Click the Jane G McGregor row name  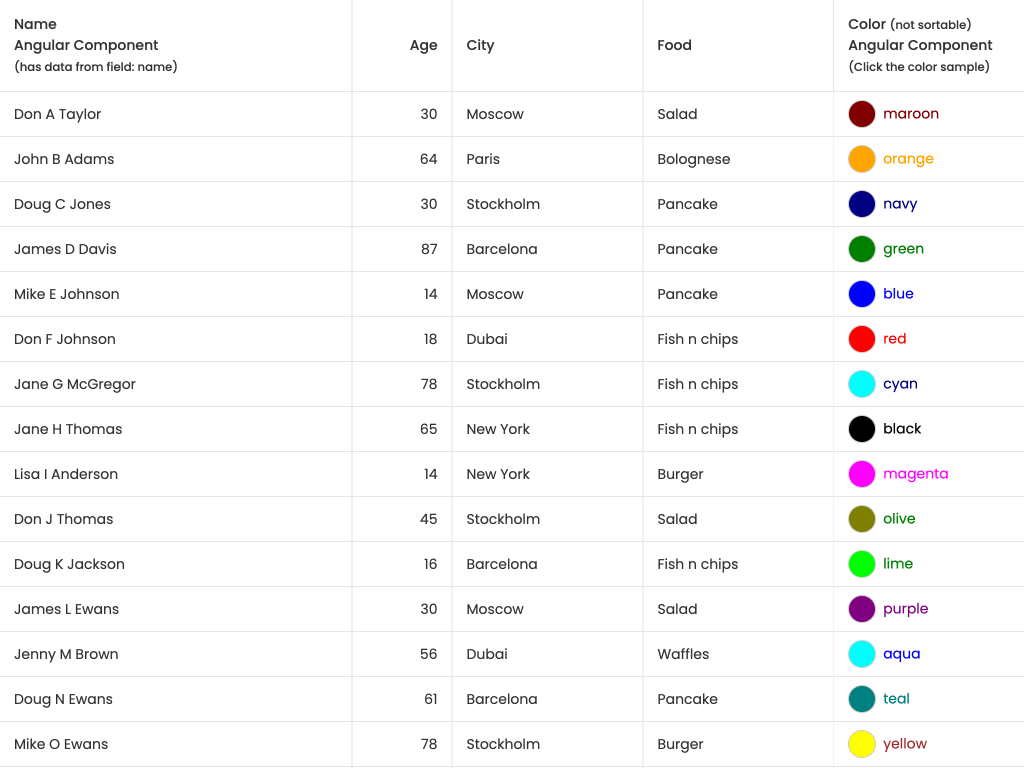75,384
